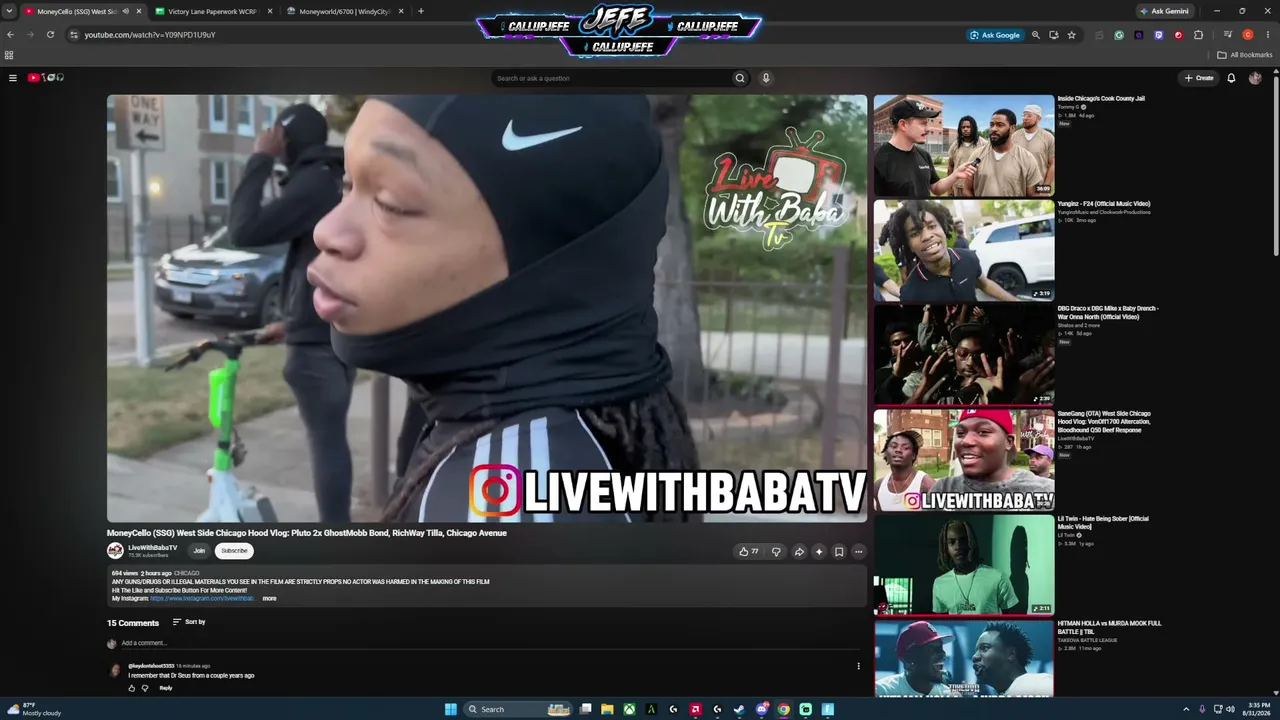The image size is (1280, 720).
Task: Bookmark this page with the star icon
Action: point(1072,35)
